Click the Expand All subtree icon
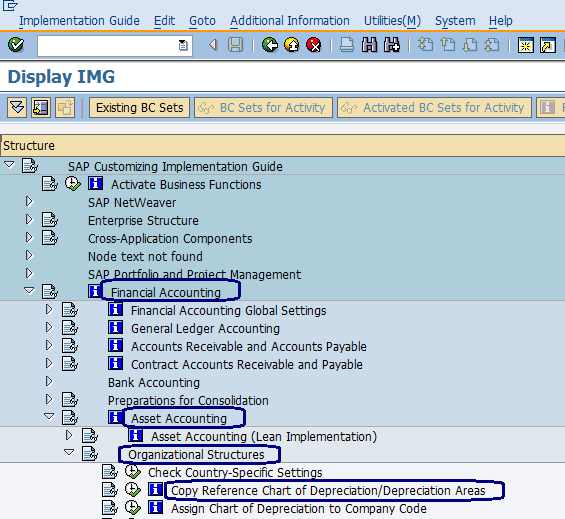 [17, 107]
